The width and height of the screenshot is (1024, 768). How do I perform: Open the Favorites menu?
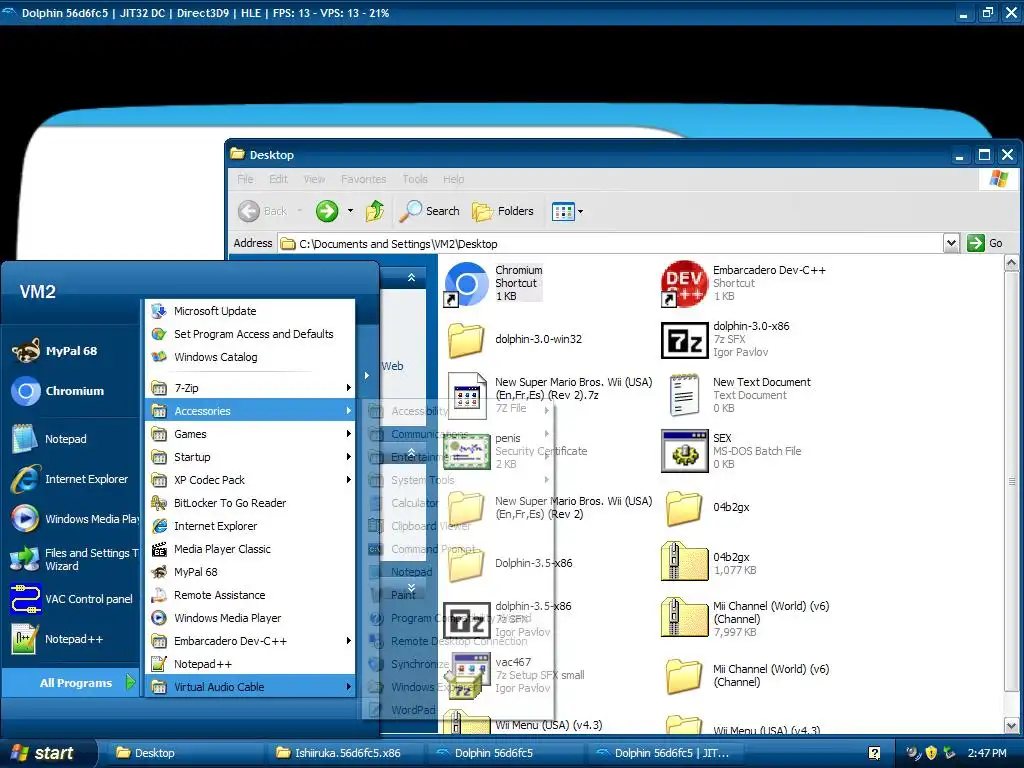click(363, 179)
